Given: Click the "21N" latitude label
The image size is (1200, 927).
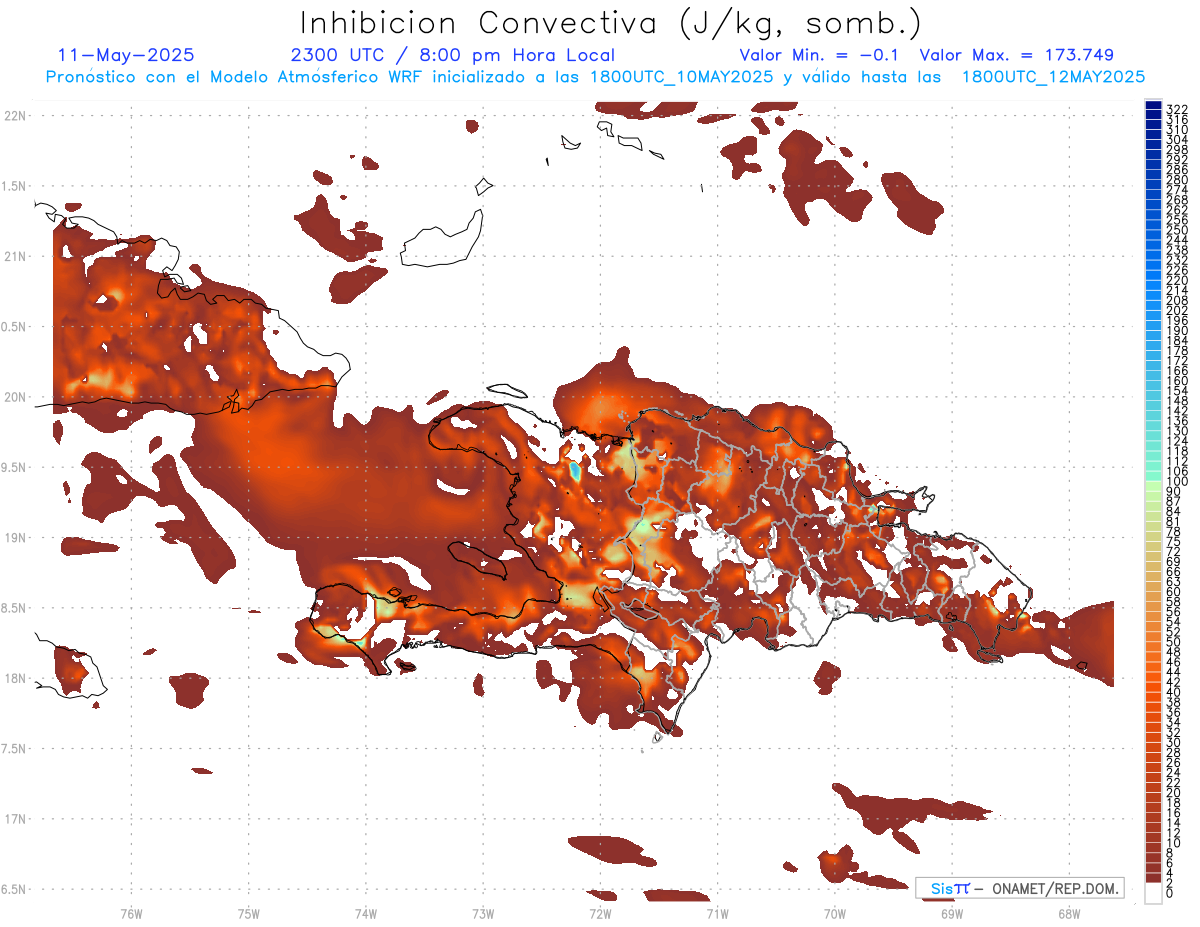Looking at the screenshot, I should click(x=15, y=257).
